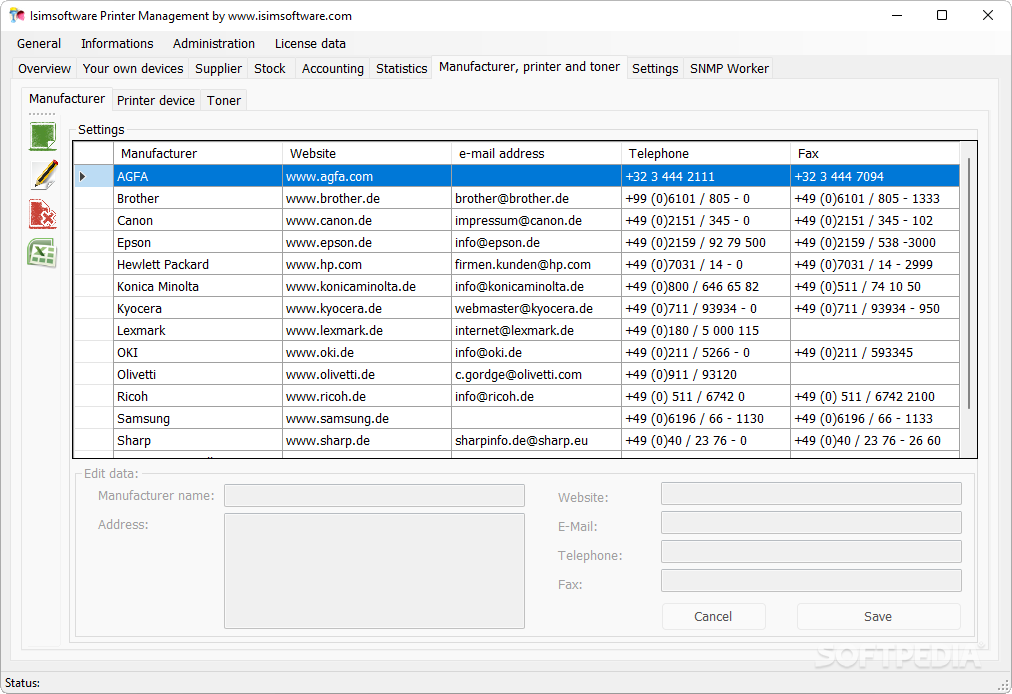The height and width of the screenshot is (694, 1012).
Task: Click the green add new manufacturer icon
Action: tap(43, 136)
